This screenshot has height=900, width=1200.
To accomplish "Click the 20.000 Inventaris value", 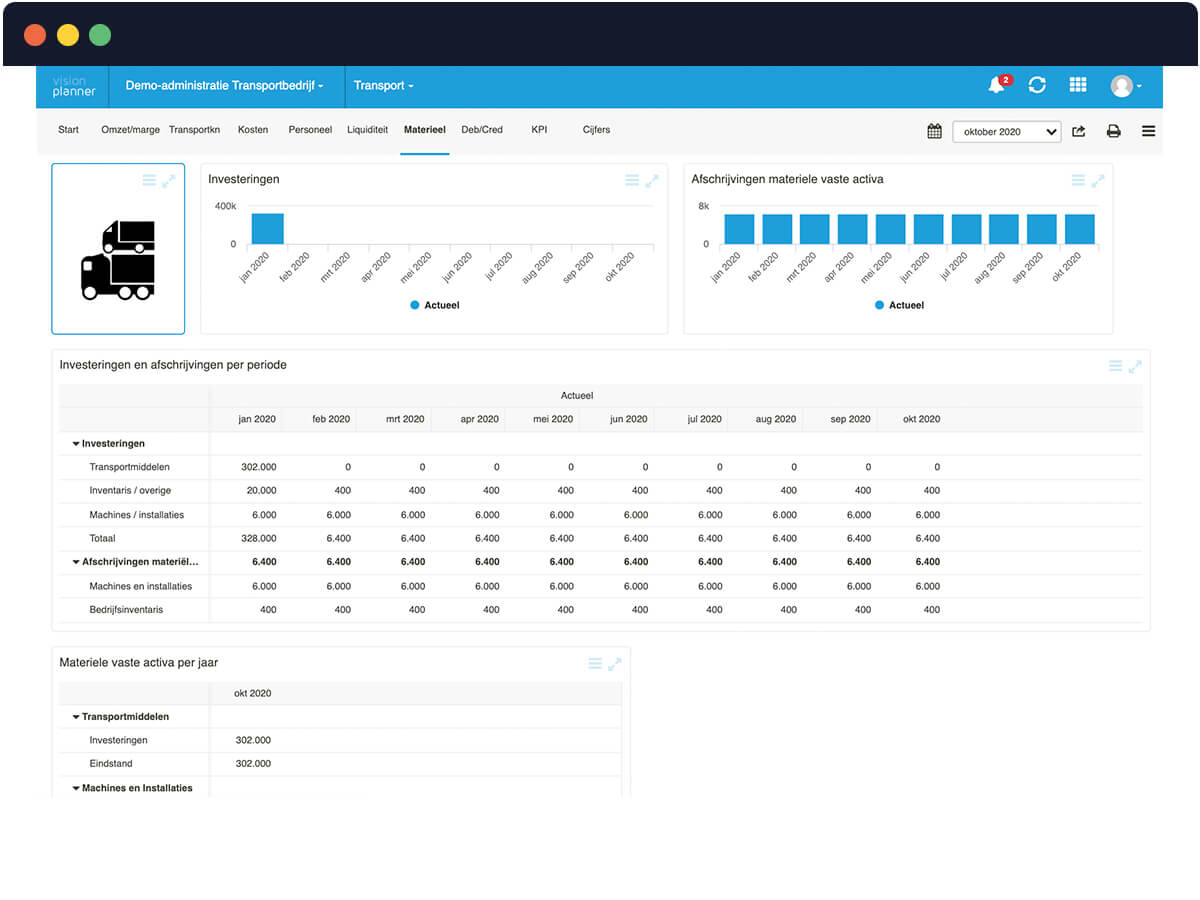I will (x=262, y=491).
